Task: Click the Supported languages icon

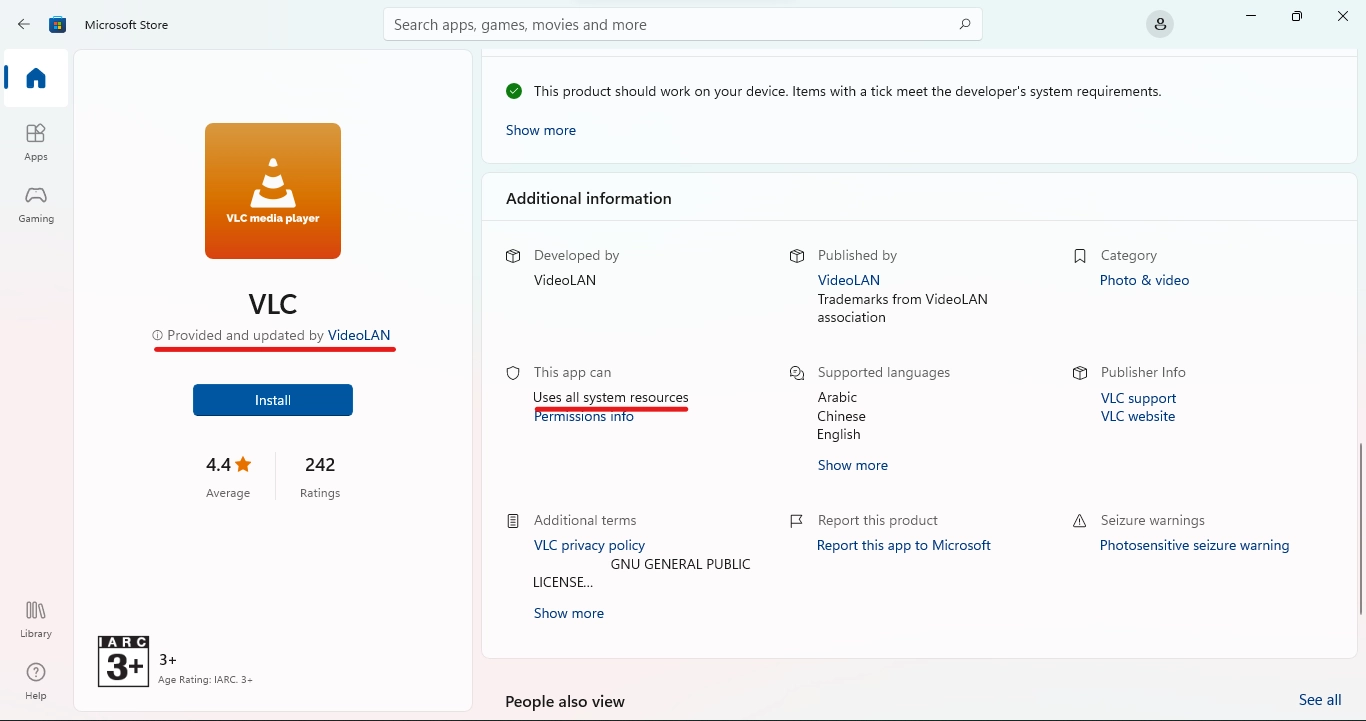Action: click(797, 373)
